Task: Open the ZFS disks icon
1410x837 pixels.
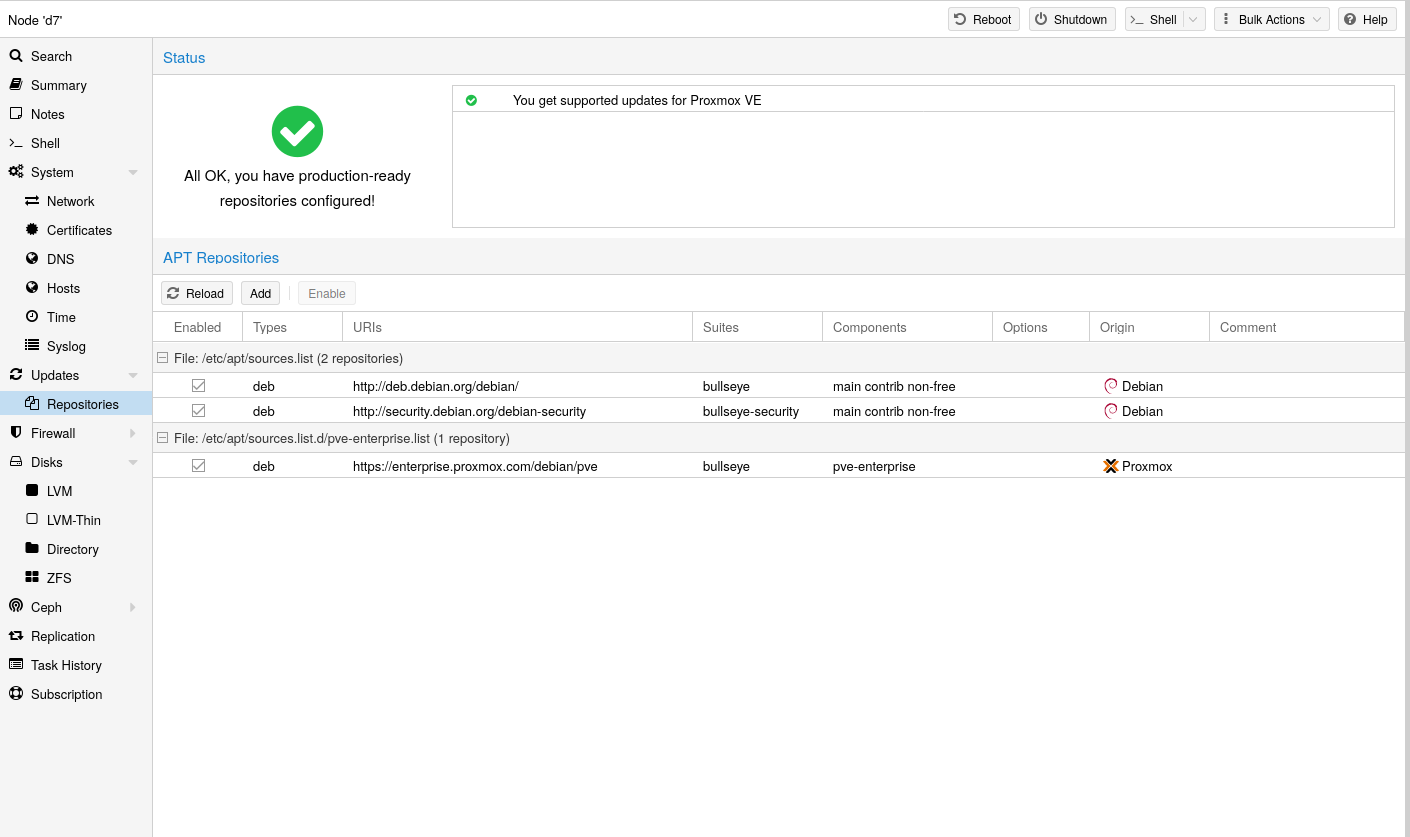Action: [x=32, y=578]
